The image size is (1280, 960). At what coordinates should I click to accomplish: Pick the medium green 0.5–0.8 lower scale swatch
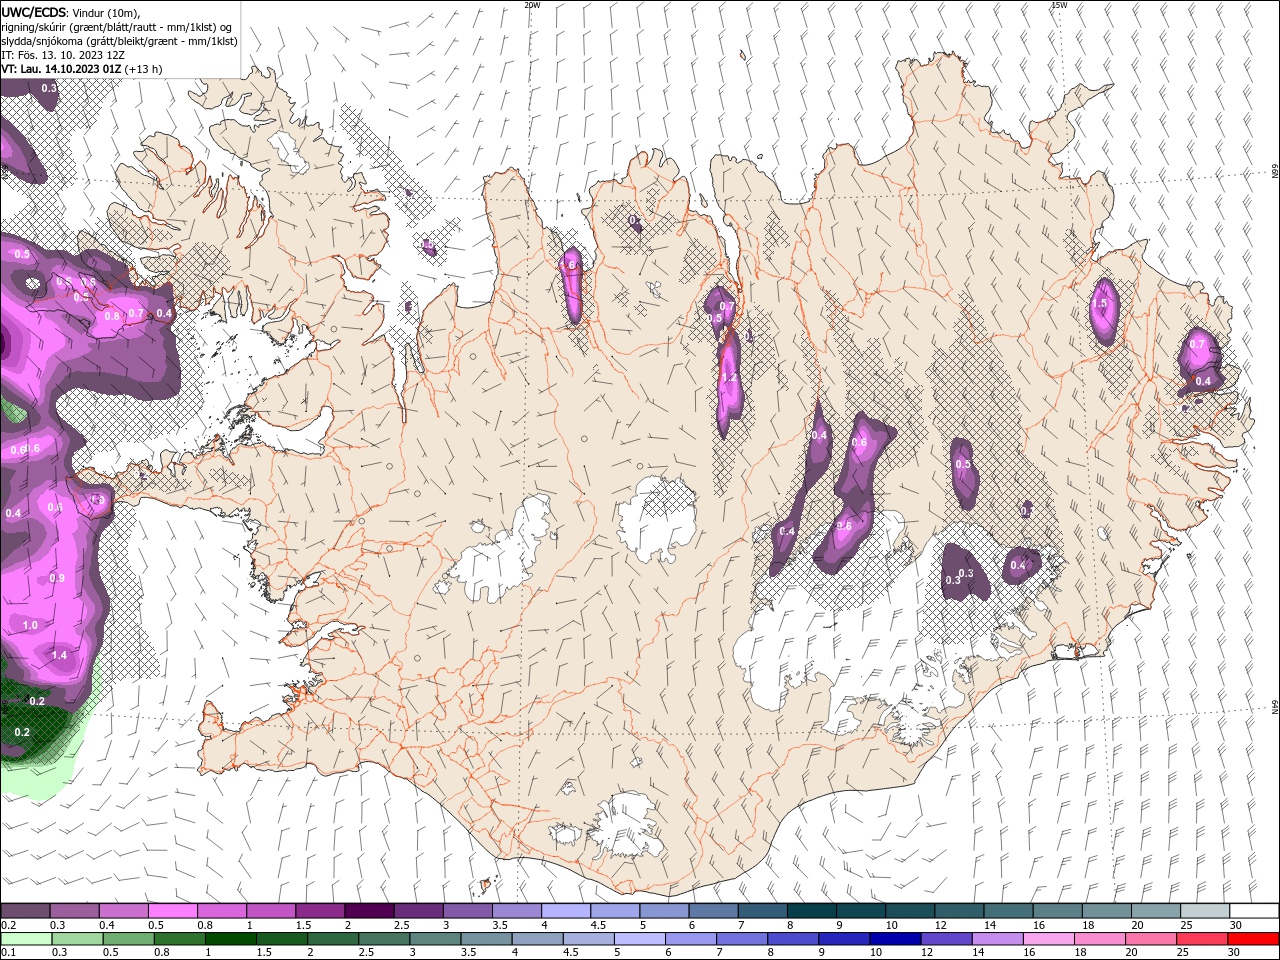(128, 939)
